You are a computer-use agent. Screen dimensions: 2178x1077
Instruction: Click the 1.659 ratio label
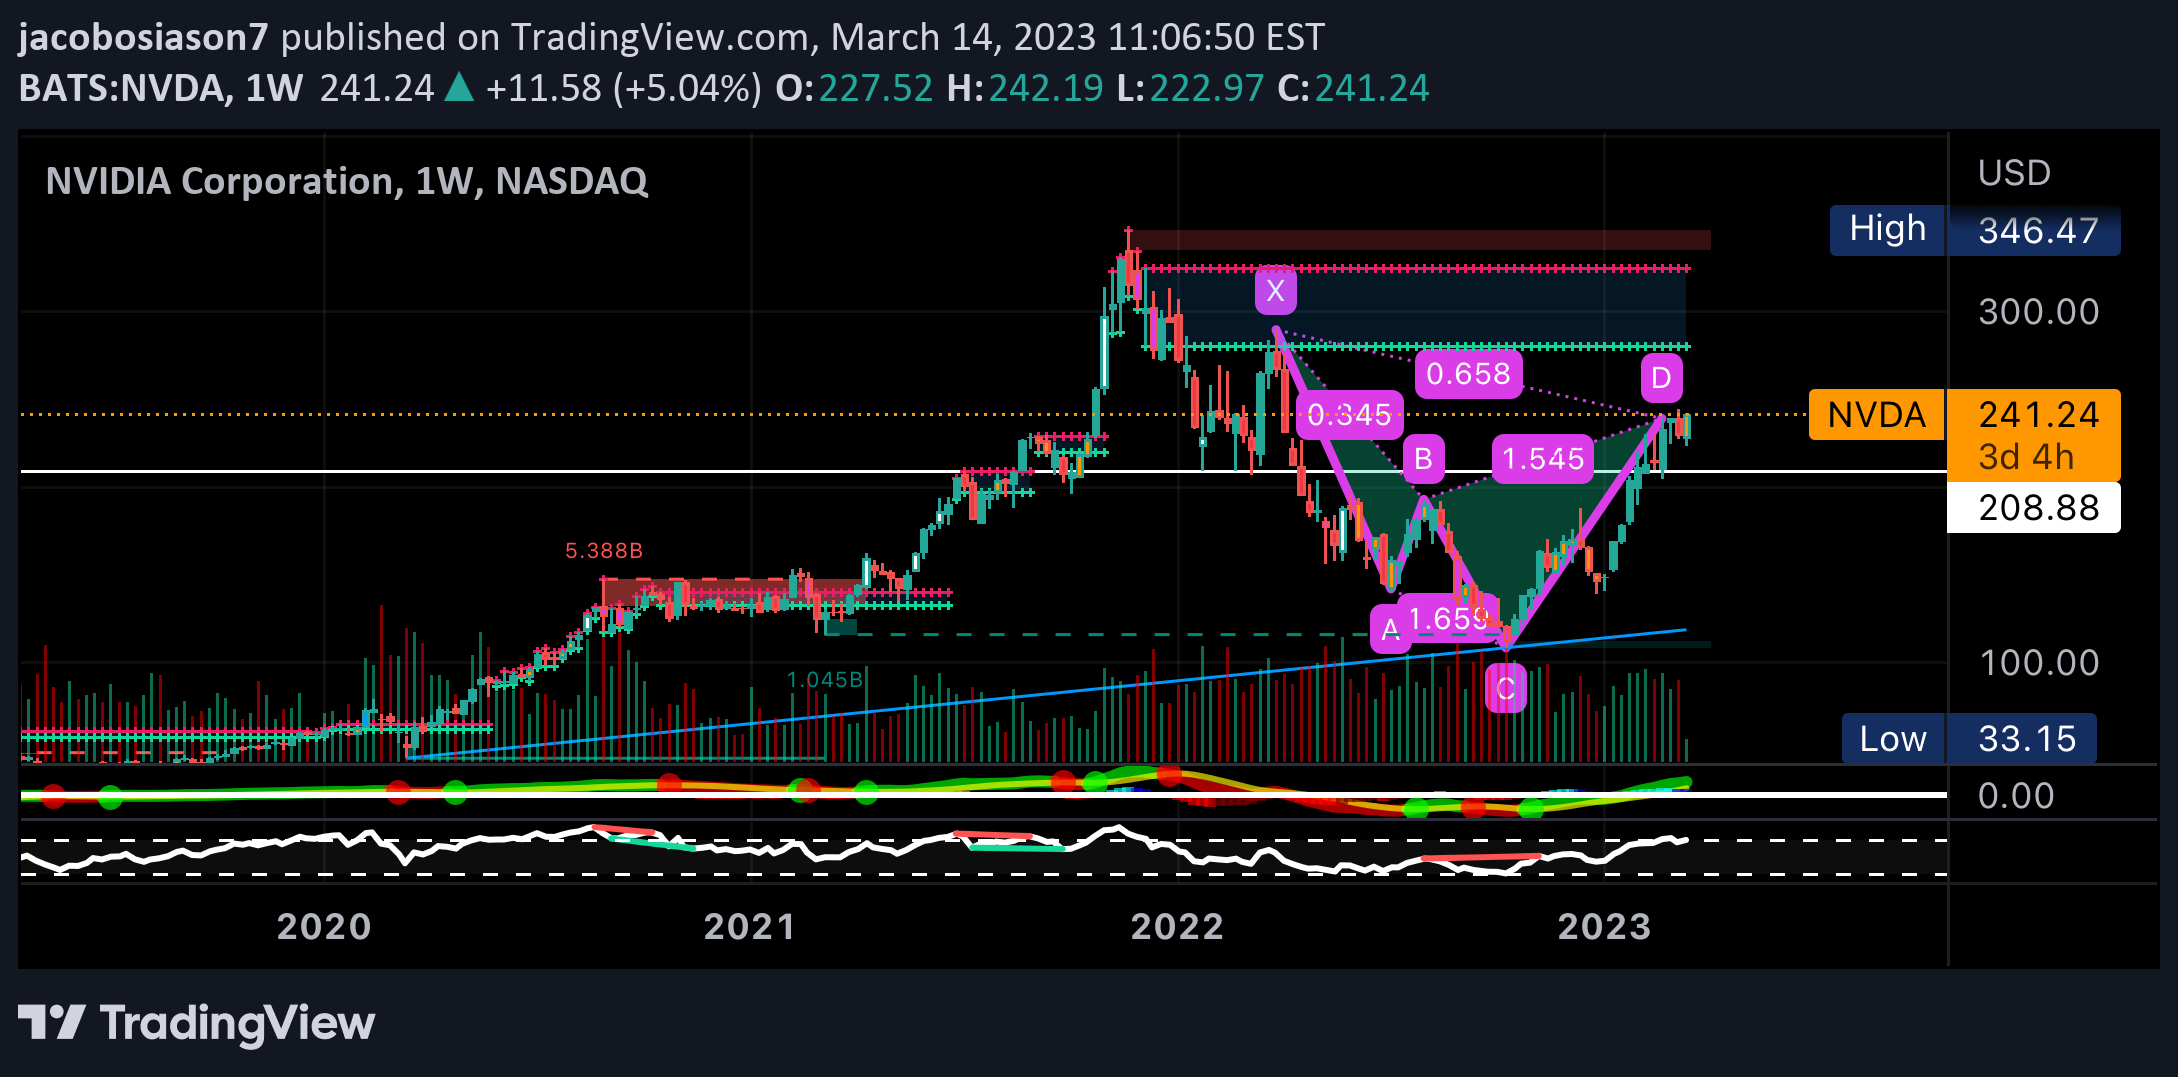click(x=1449, y=618)
